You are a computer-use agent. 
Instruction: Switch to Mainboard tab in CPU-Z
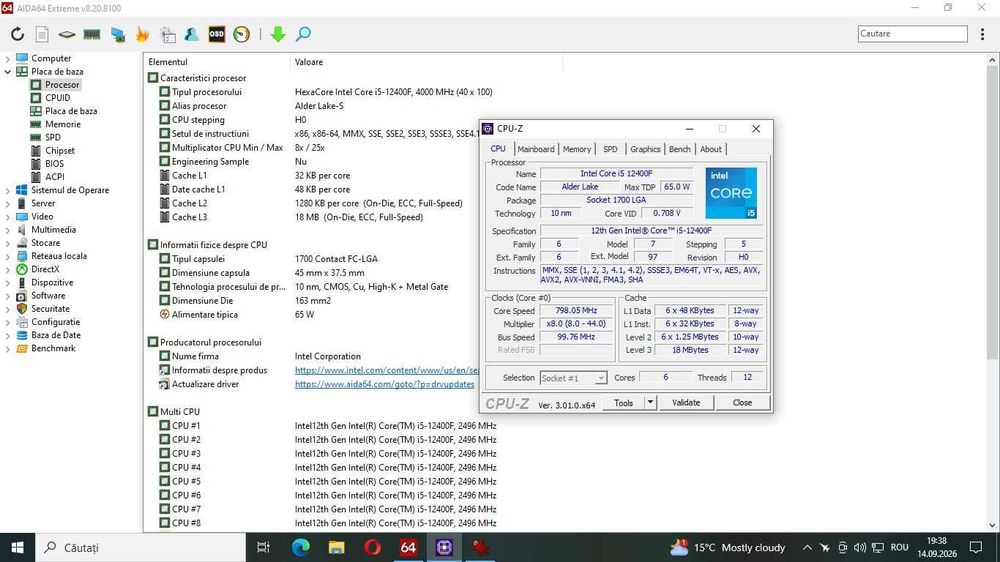tap(536, 149)
